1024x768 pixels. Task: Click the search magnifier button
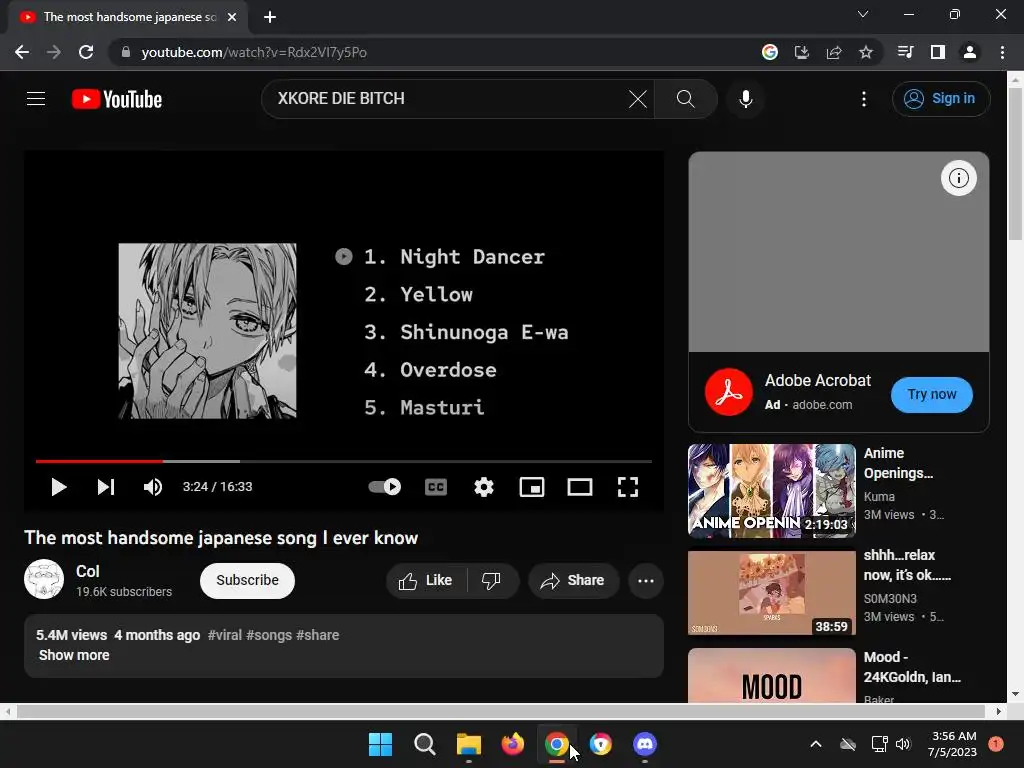pyautogui.click(x=685, y=99)
